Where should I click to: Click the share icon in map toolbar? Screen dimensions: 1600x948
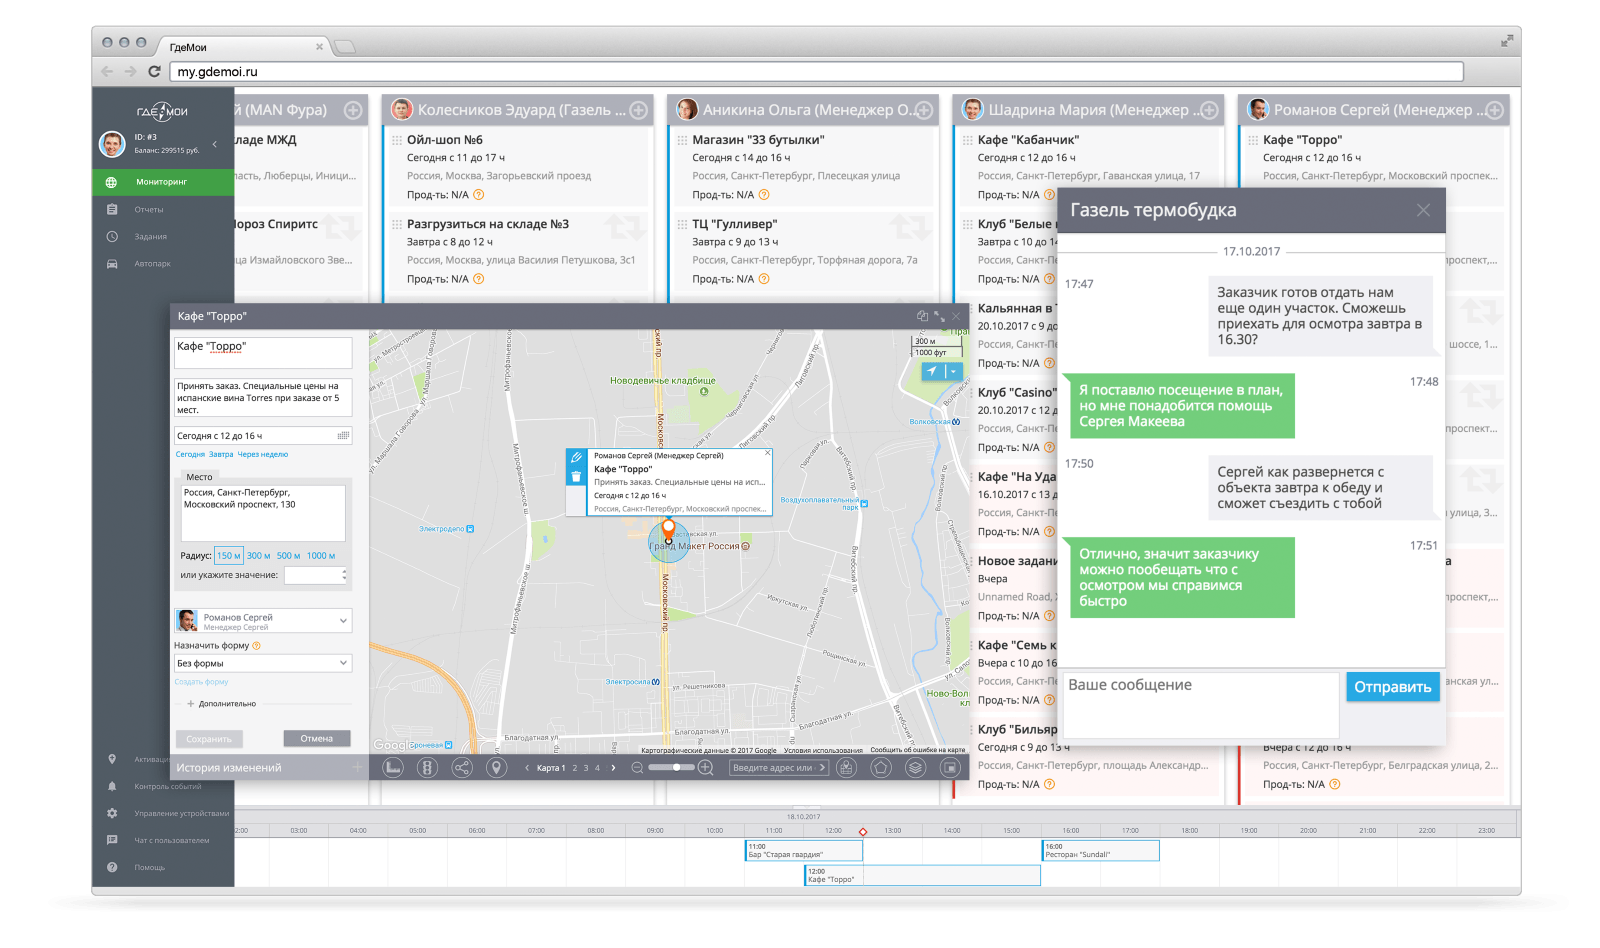[462, 767]
